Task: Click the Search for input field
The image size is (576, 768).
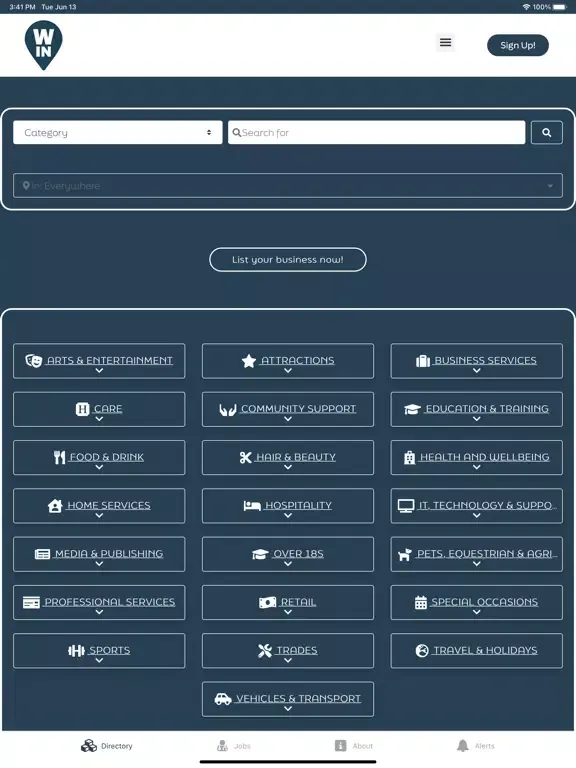Action: [x=377, y=132]
